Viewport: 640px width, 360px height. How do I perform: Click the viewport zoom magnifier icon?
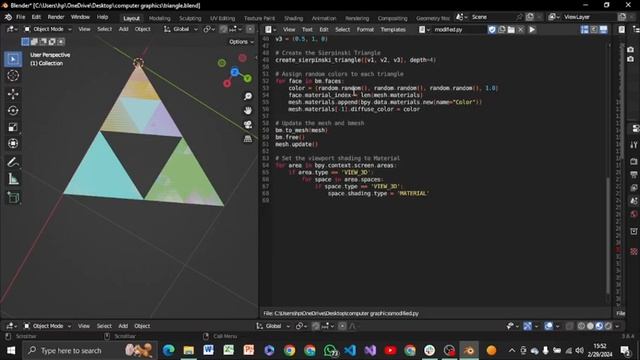248,96
